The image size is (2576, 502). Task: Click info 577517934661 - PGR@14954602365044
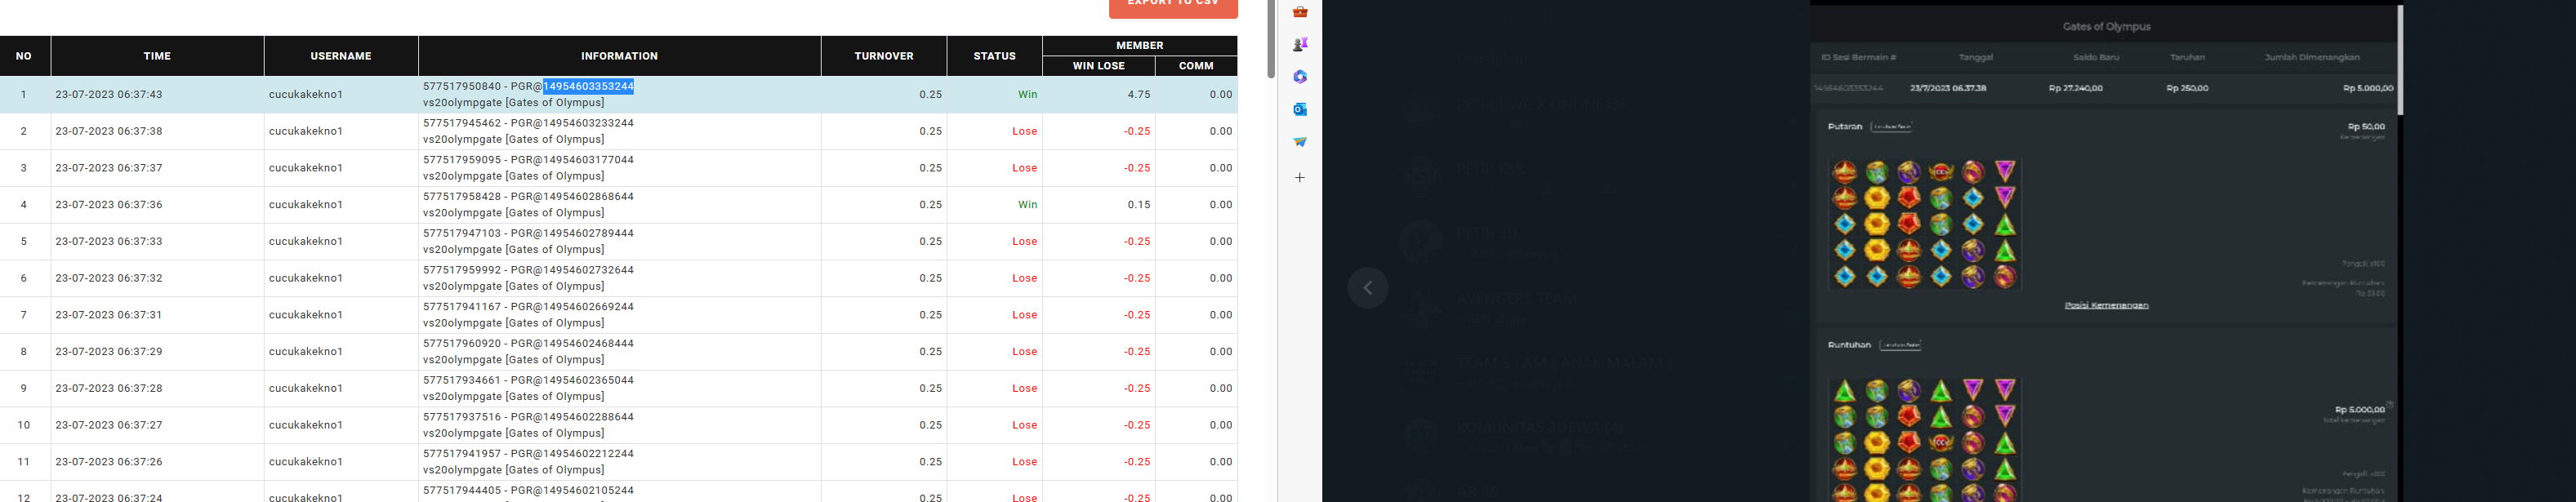(x=528, y=380)
